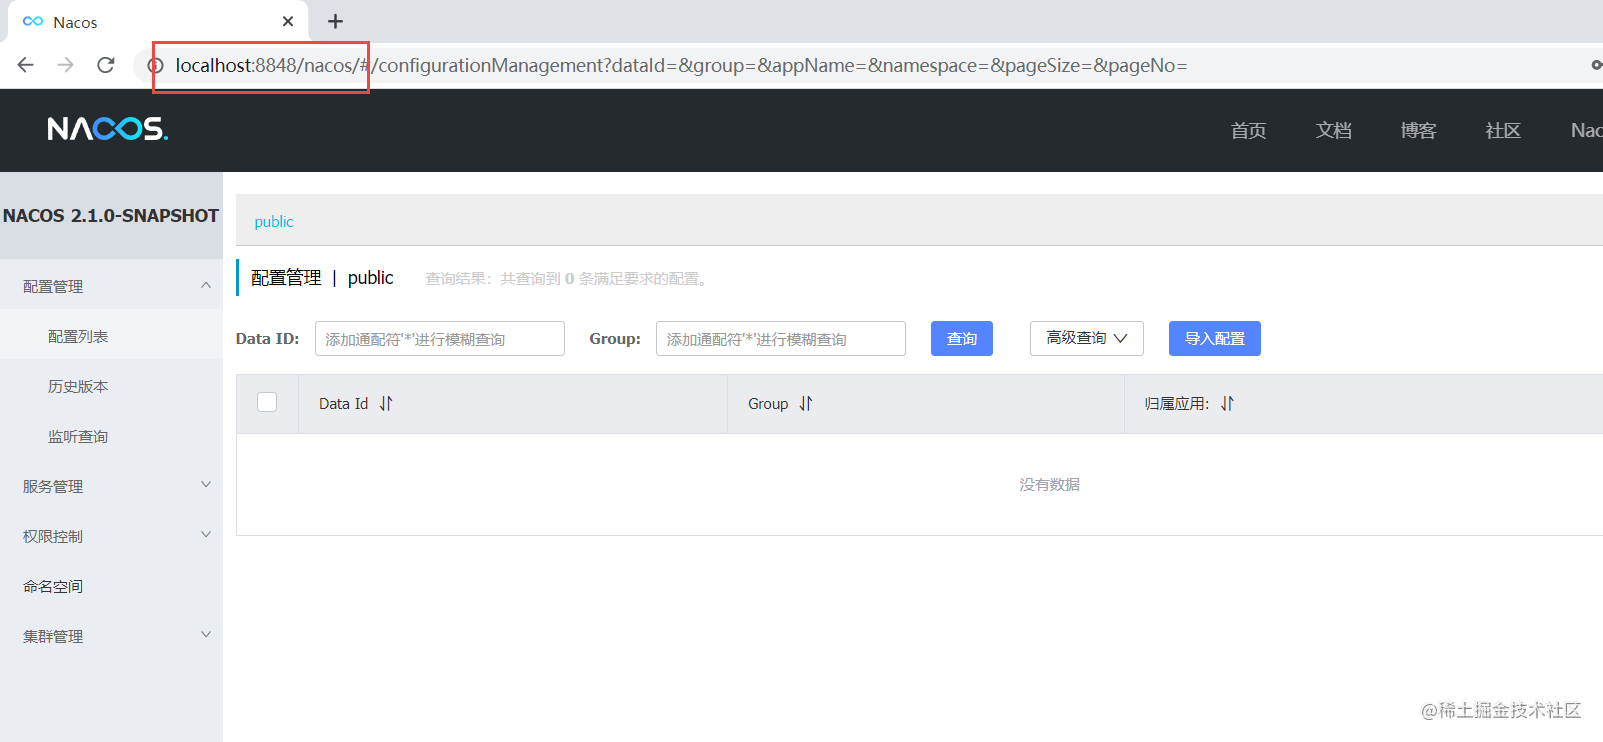Open a new browser tab
The width and height of the screenshot is (1603, 742).
pyautogui.click(x=336, y=21)
